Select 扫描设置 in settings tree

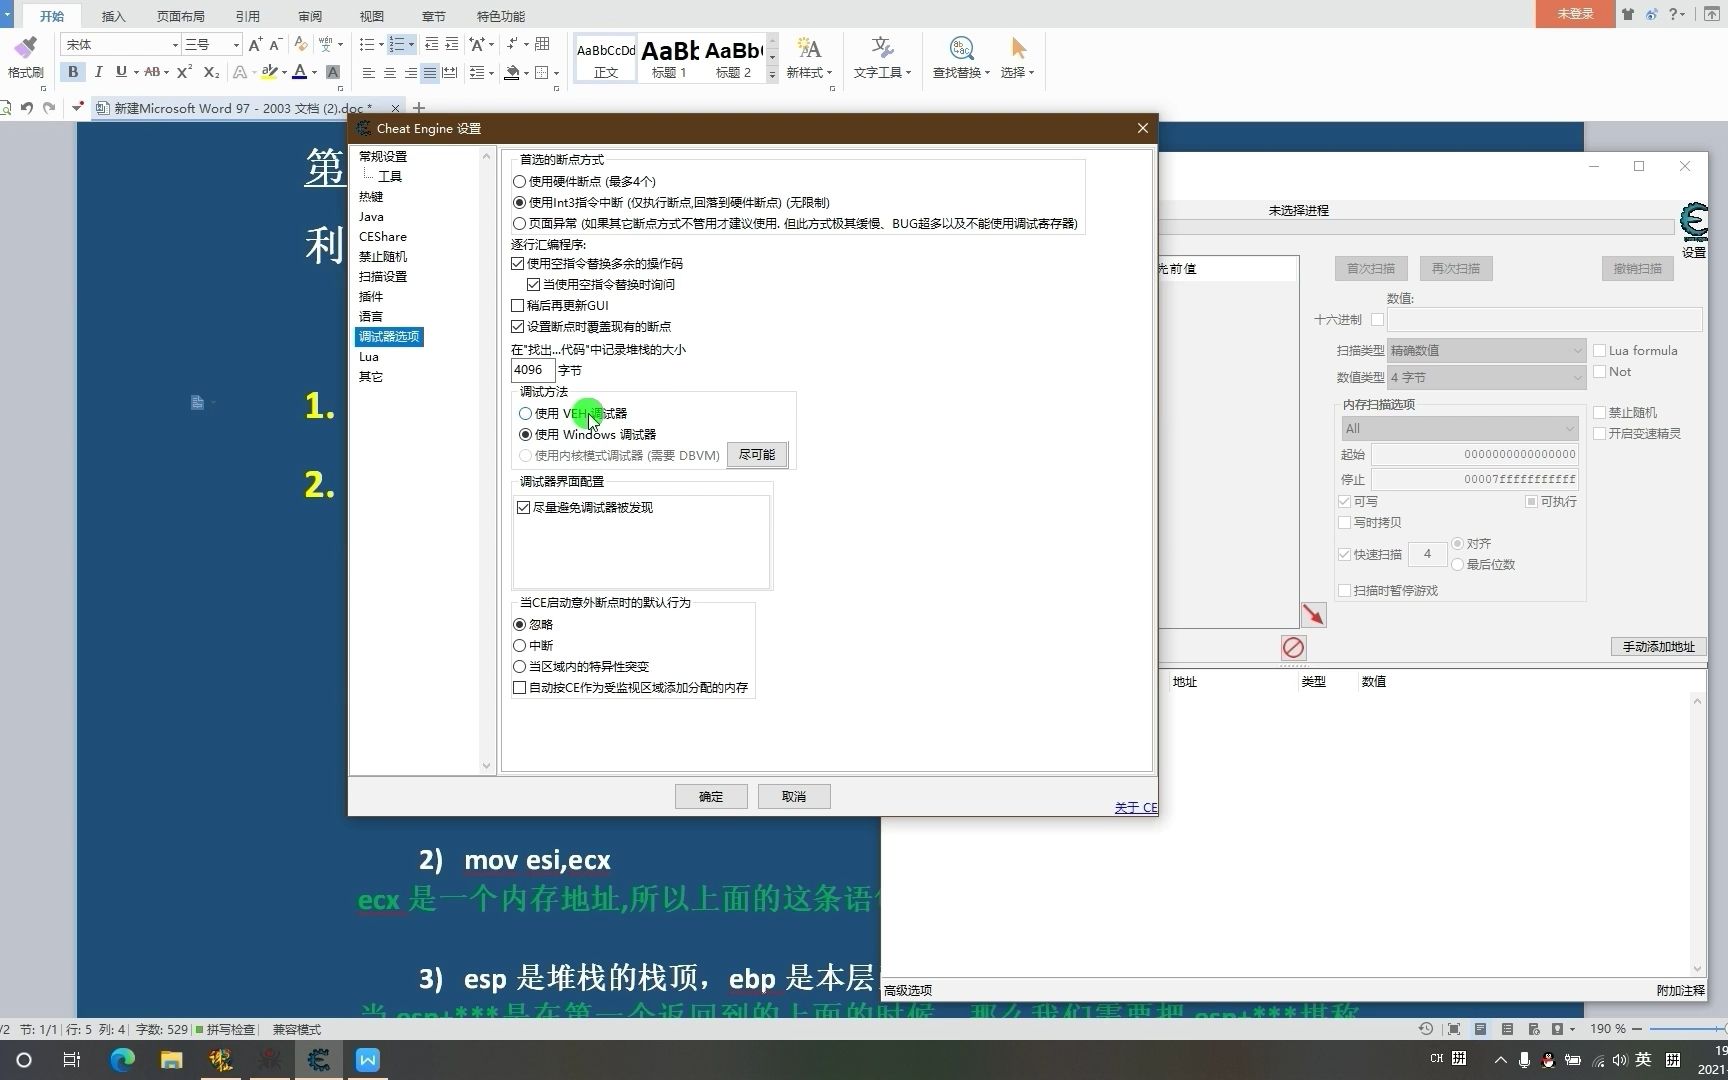[x=383, y=277]
